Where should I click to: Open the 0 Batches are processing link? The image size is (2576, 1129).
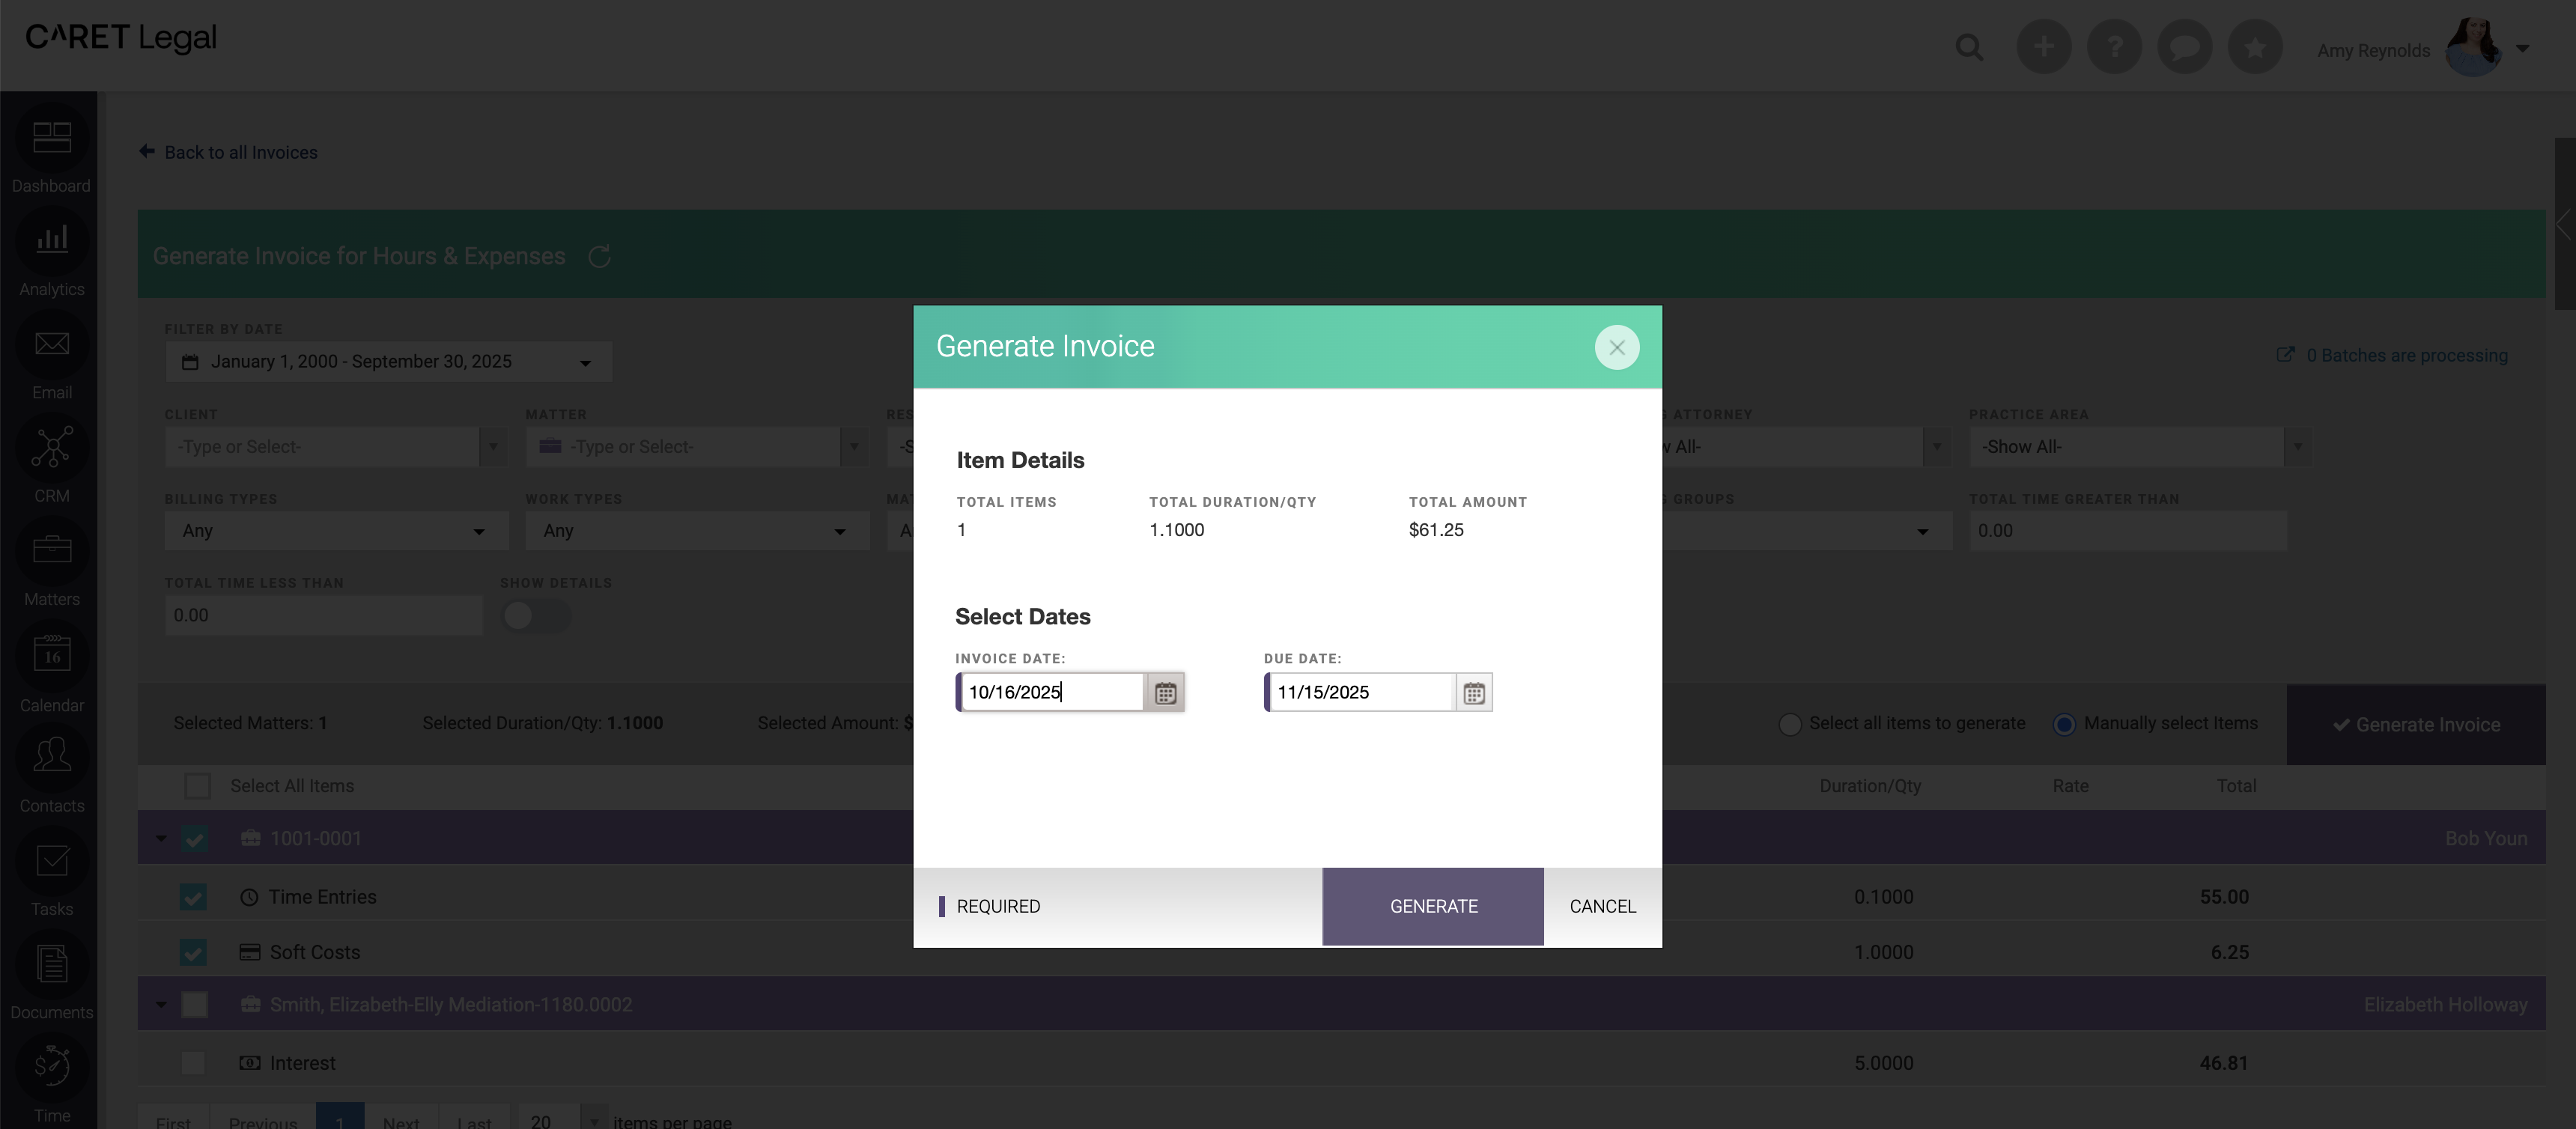coord(2406,355)
